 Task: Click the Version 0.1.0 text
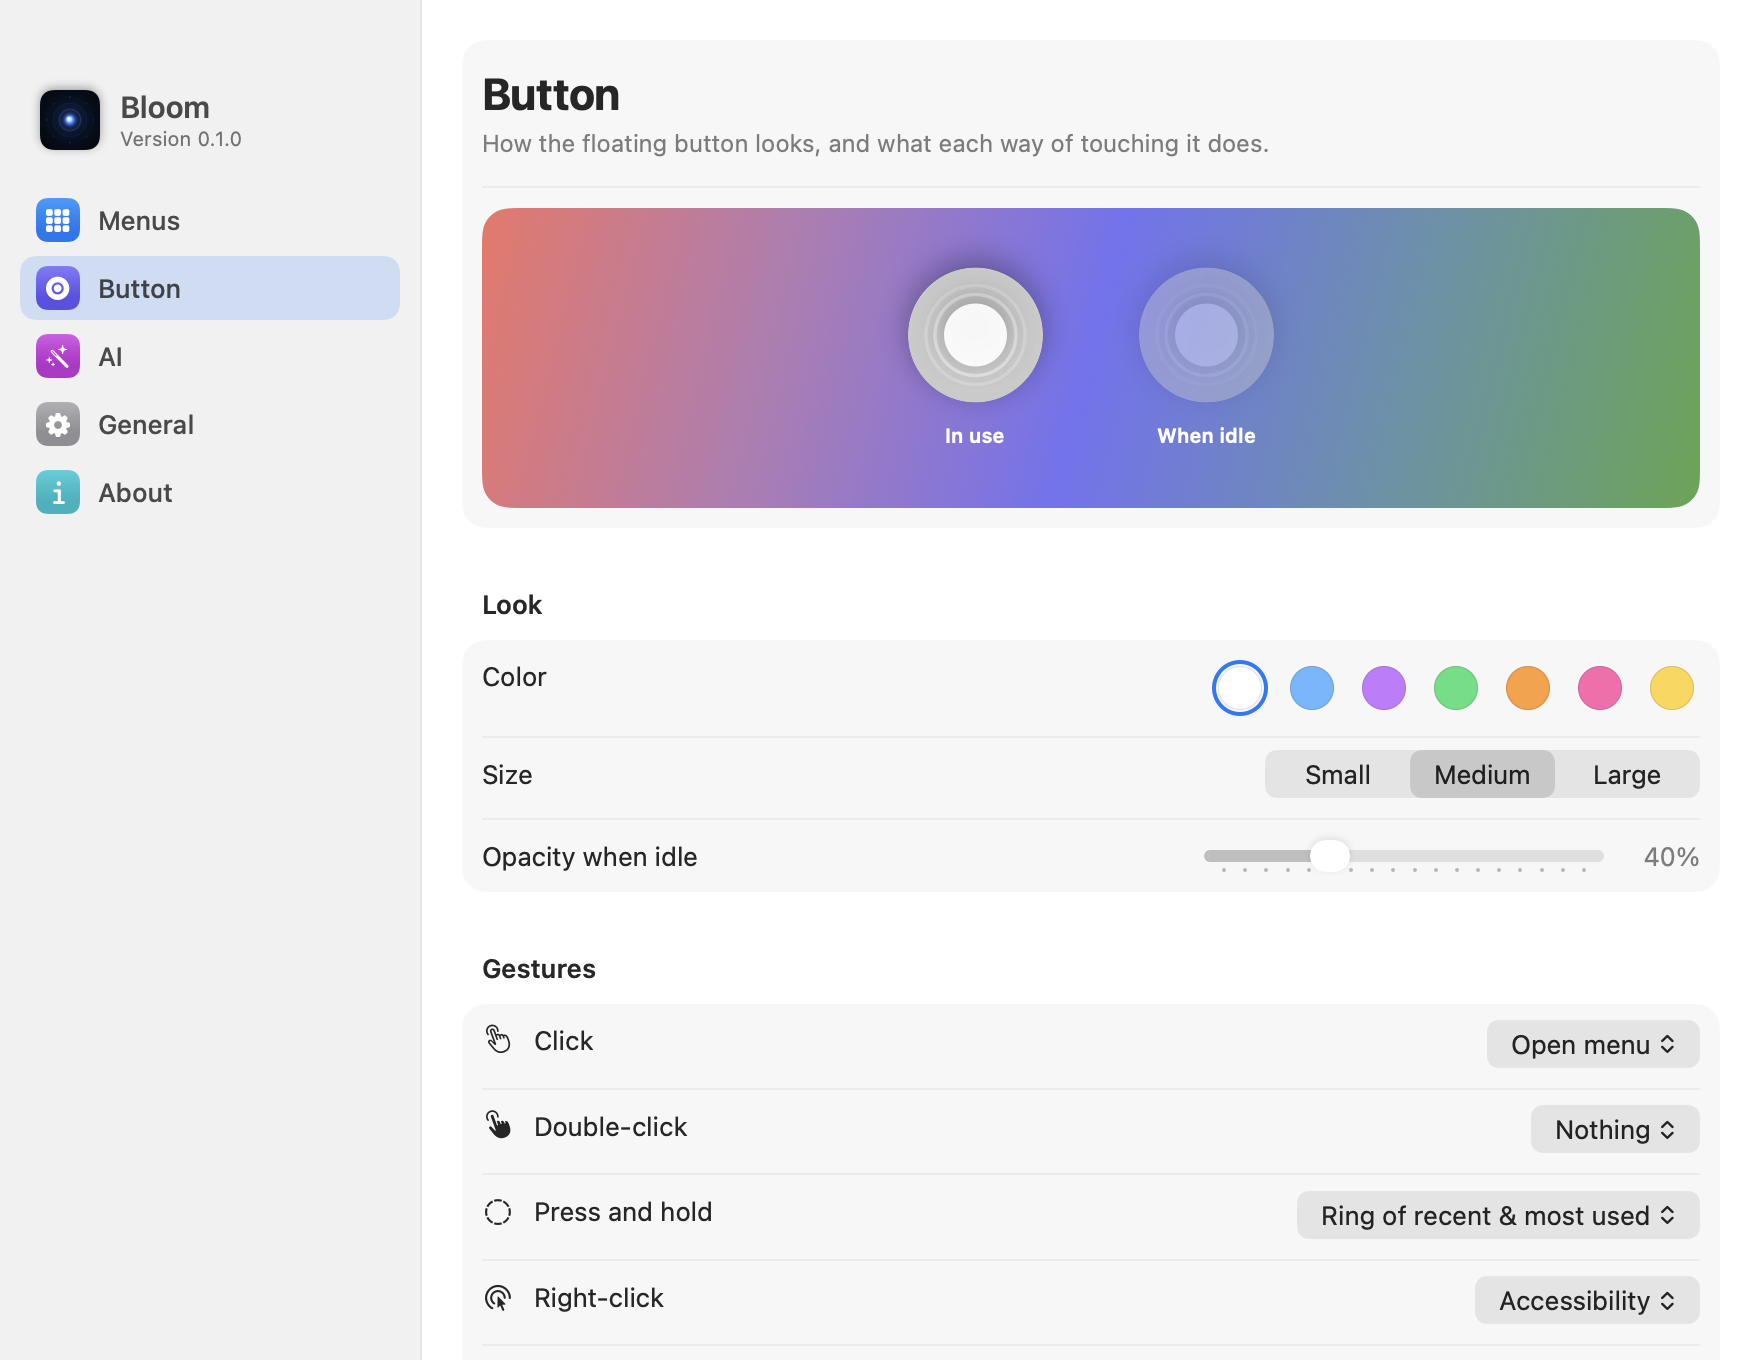(181, 139)
